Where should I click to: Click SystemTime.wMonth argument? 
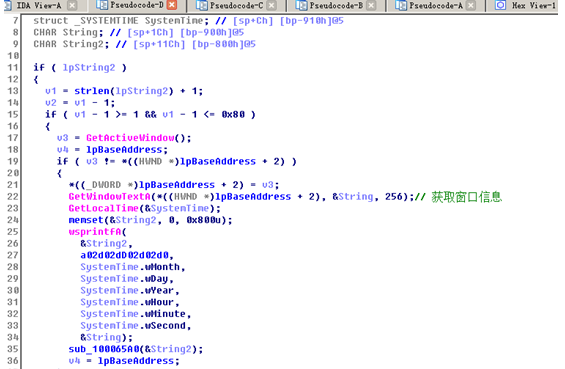(130, 267)
